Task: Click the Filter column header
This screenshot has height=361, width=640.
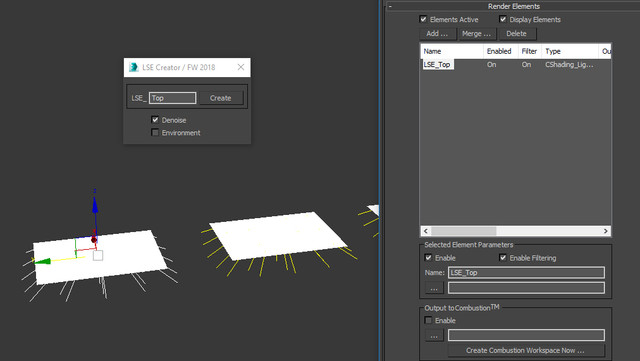Action: tap(529, 51)
